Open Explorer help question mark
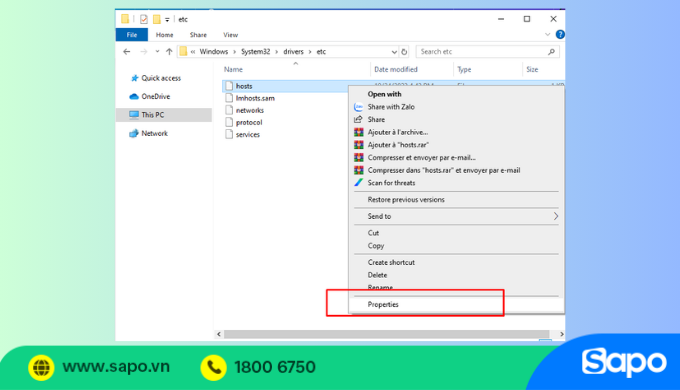The width and height of the screenshot is (680, 390). point(560,34)
